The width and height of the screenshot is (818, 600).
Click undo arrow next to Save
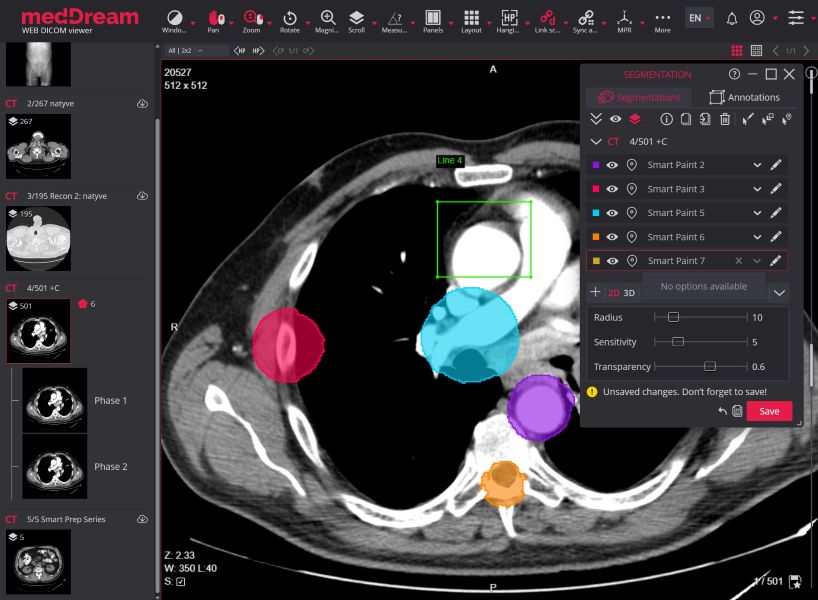click(723, 411)
